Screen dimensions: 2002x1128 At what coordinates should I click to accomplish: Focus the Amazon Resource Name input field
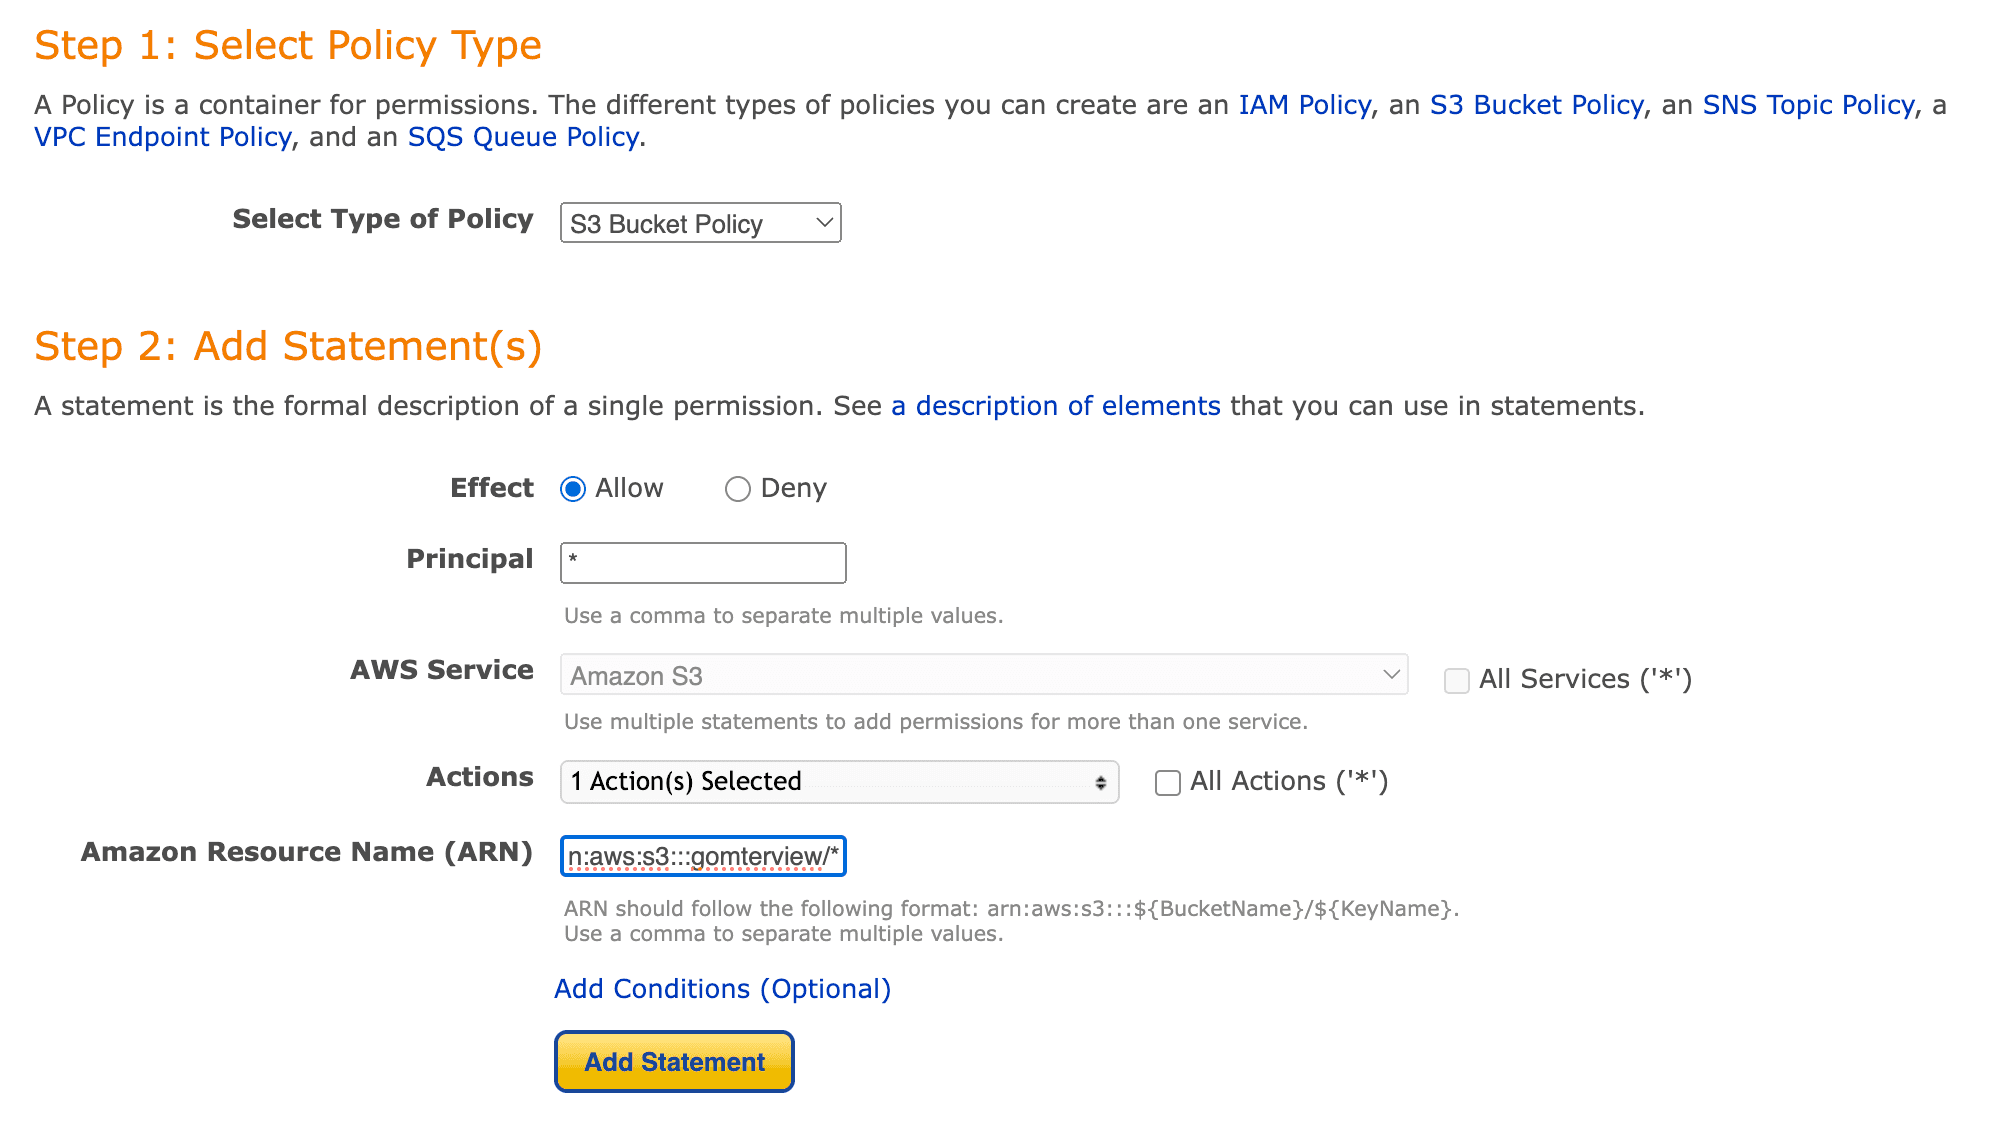coord(703,857)
